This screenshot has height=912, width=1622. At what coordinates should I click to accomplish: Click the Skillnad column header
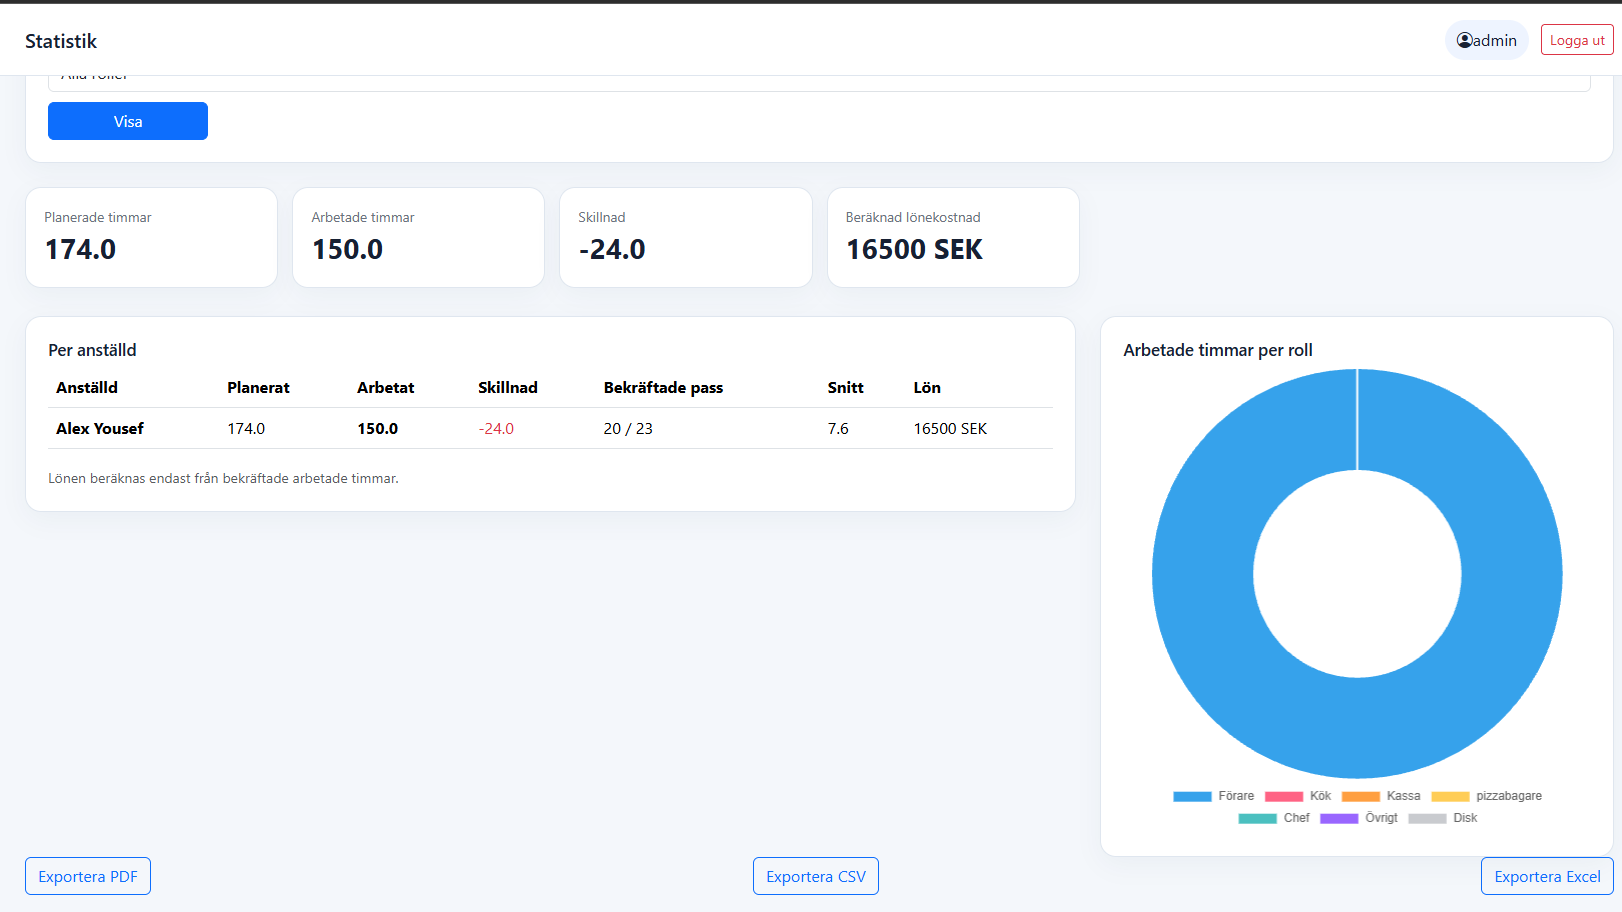pyautogui.click(x=508, y=387)
